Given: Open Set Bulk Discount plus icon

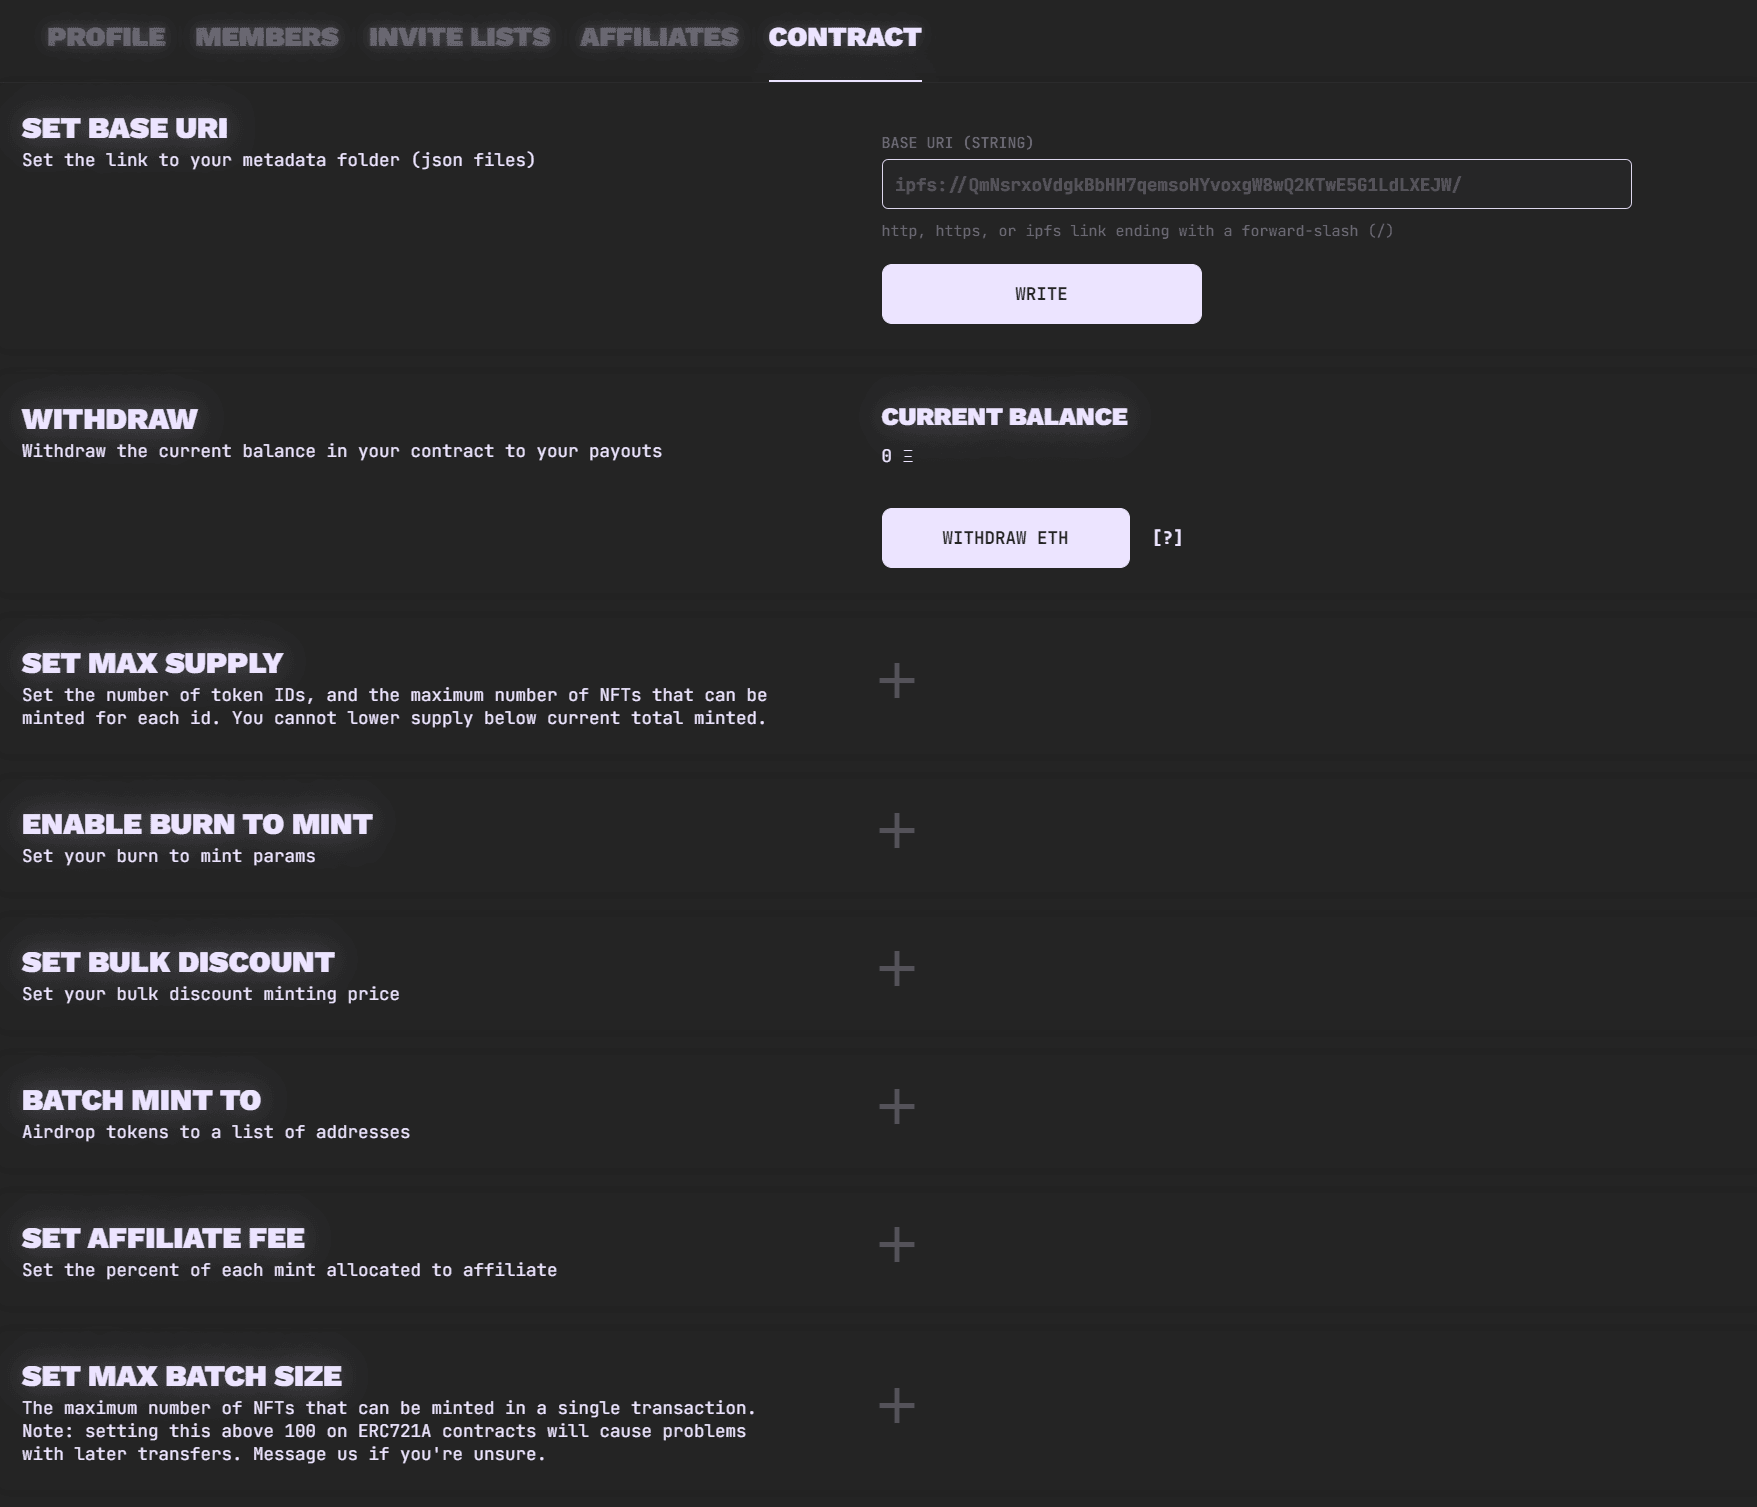Looking at the screenshot, I should (896, 969).
